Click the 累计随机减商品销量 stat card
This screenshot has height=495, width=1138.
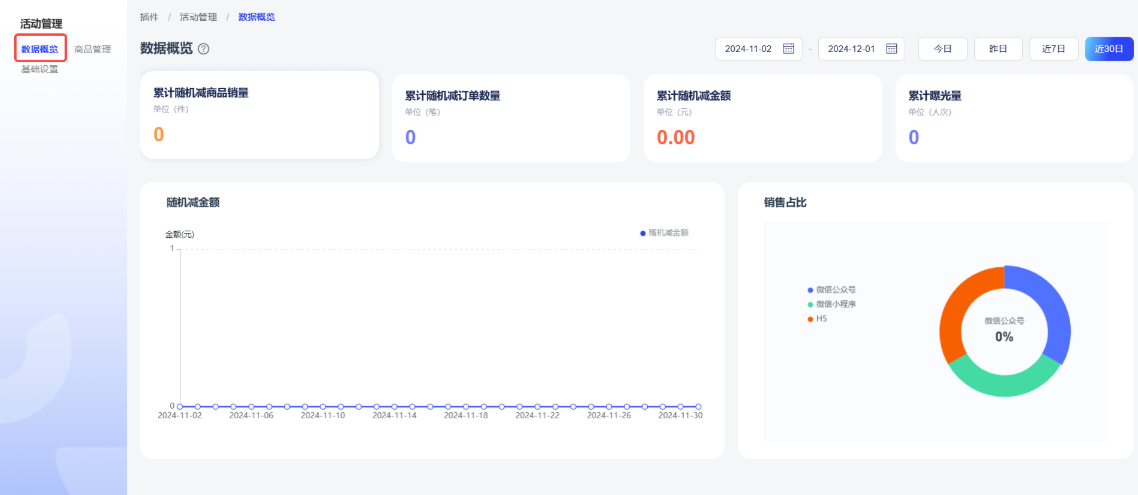tap(259, 115)
